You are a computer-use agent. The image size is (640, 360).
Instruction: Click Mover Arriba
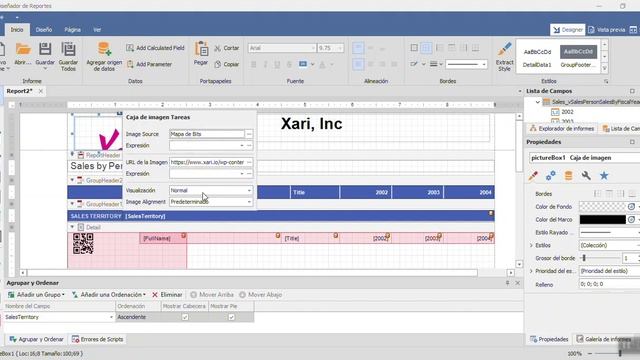(x=212, y=294)
